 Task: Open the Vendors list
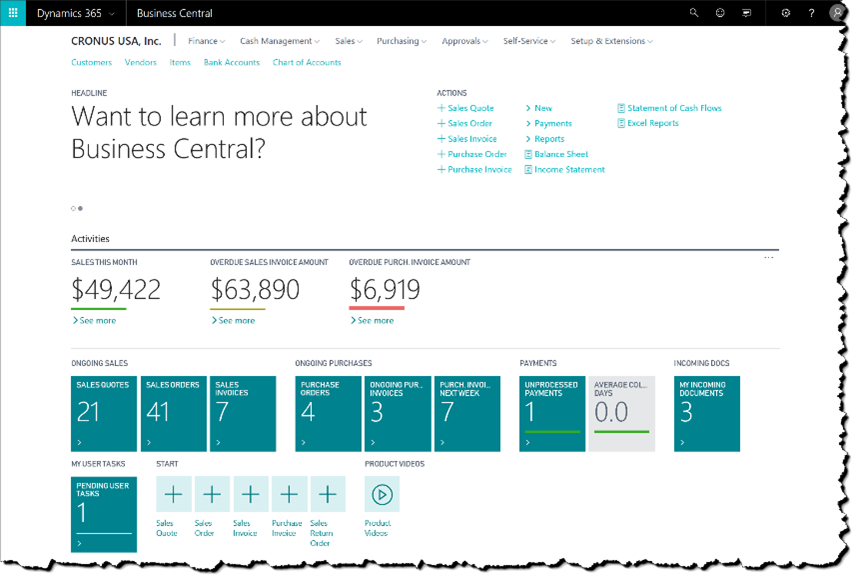[x=141, y=62]
